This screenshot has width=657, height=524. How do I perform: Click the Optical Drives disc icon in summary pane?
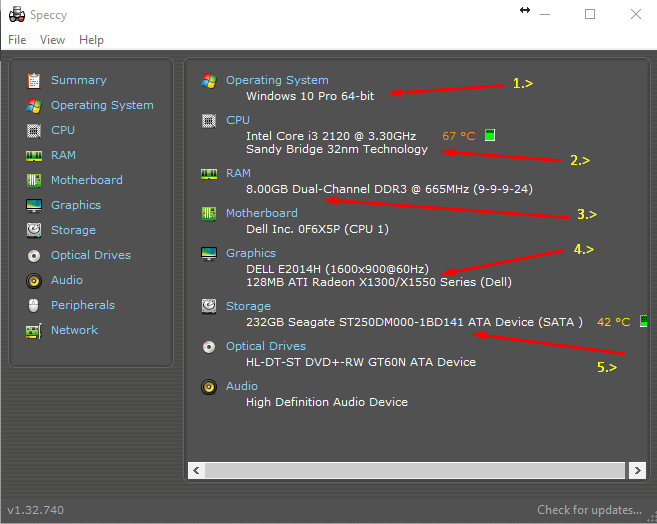(209, 346)
